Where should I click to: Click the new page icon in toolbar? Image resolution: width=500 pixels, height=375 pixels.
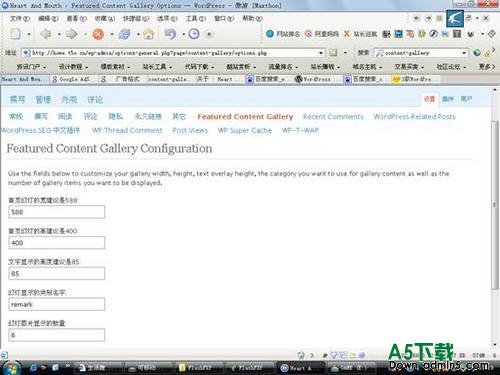(x=16, y=34)
